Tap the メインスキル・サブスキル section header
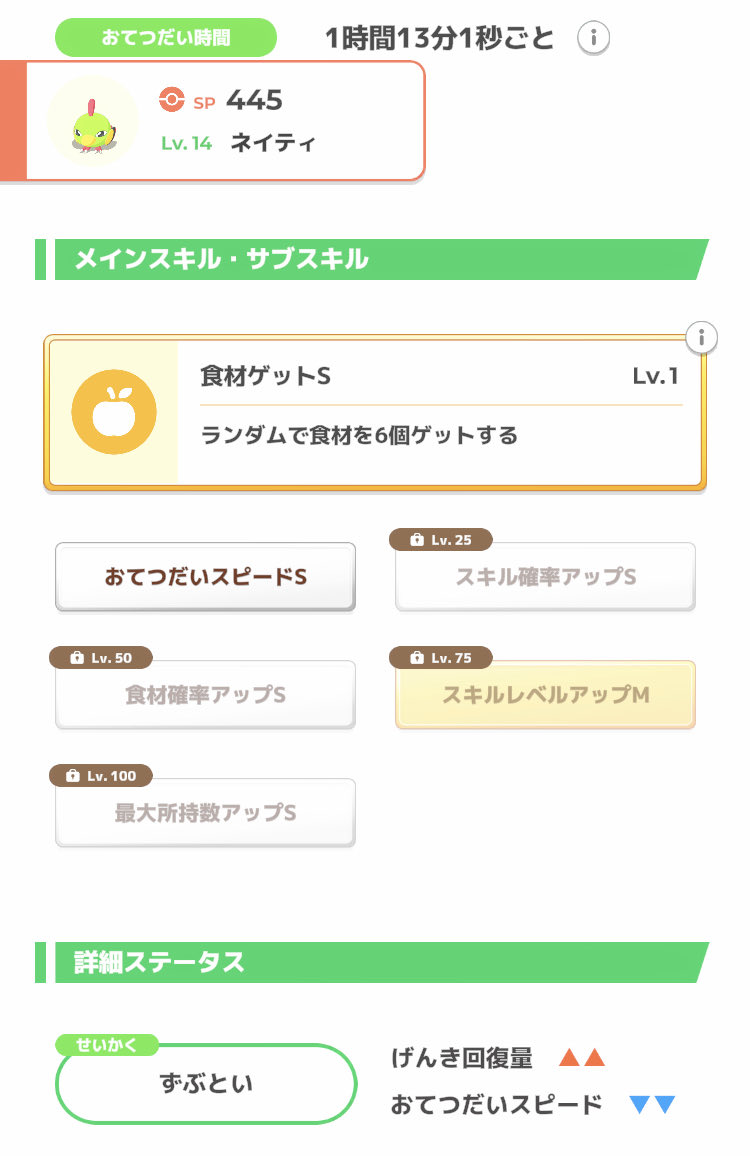The height and width of the screenshot is (1156, 750). (x=370, y=260)
